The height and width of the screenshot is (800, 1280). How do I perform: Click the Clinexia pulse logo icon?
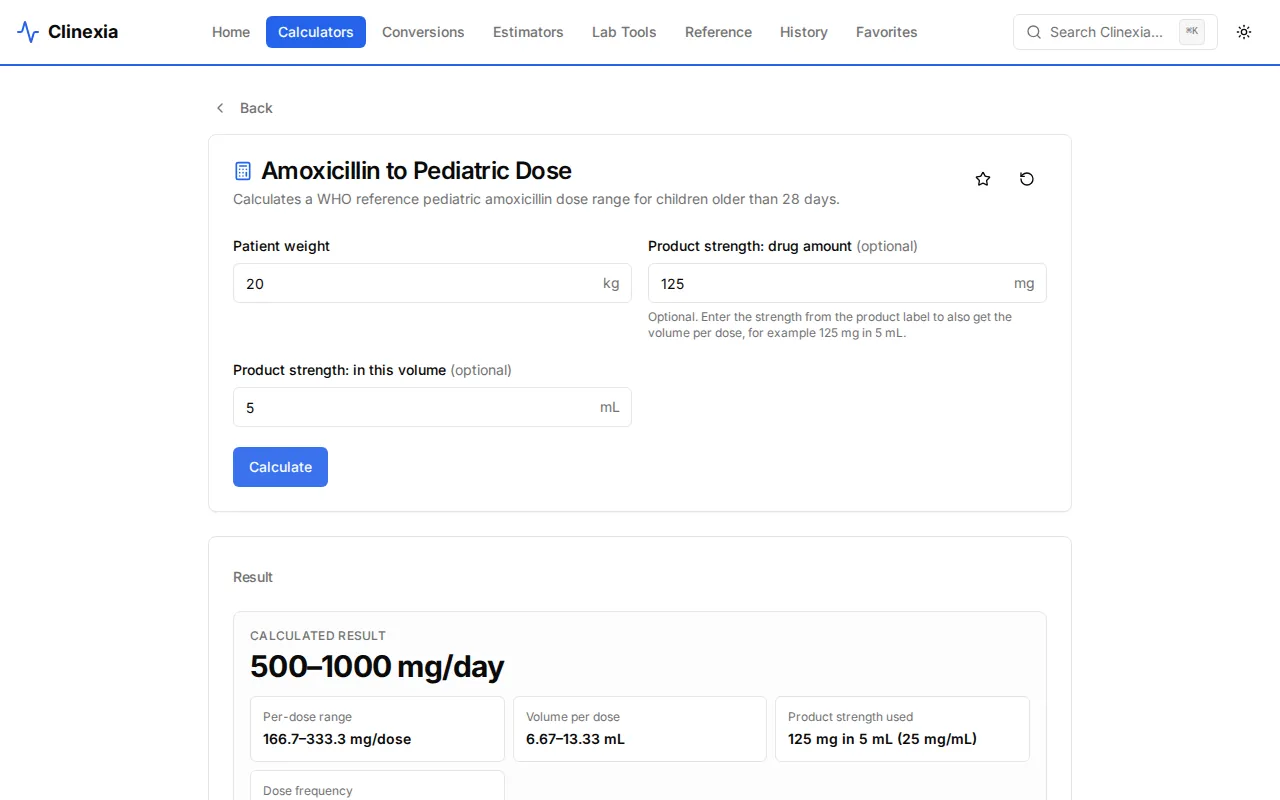(28, 32)
